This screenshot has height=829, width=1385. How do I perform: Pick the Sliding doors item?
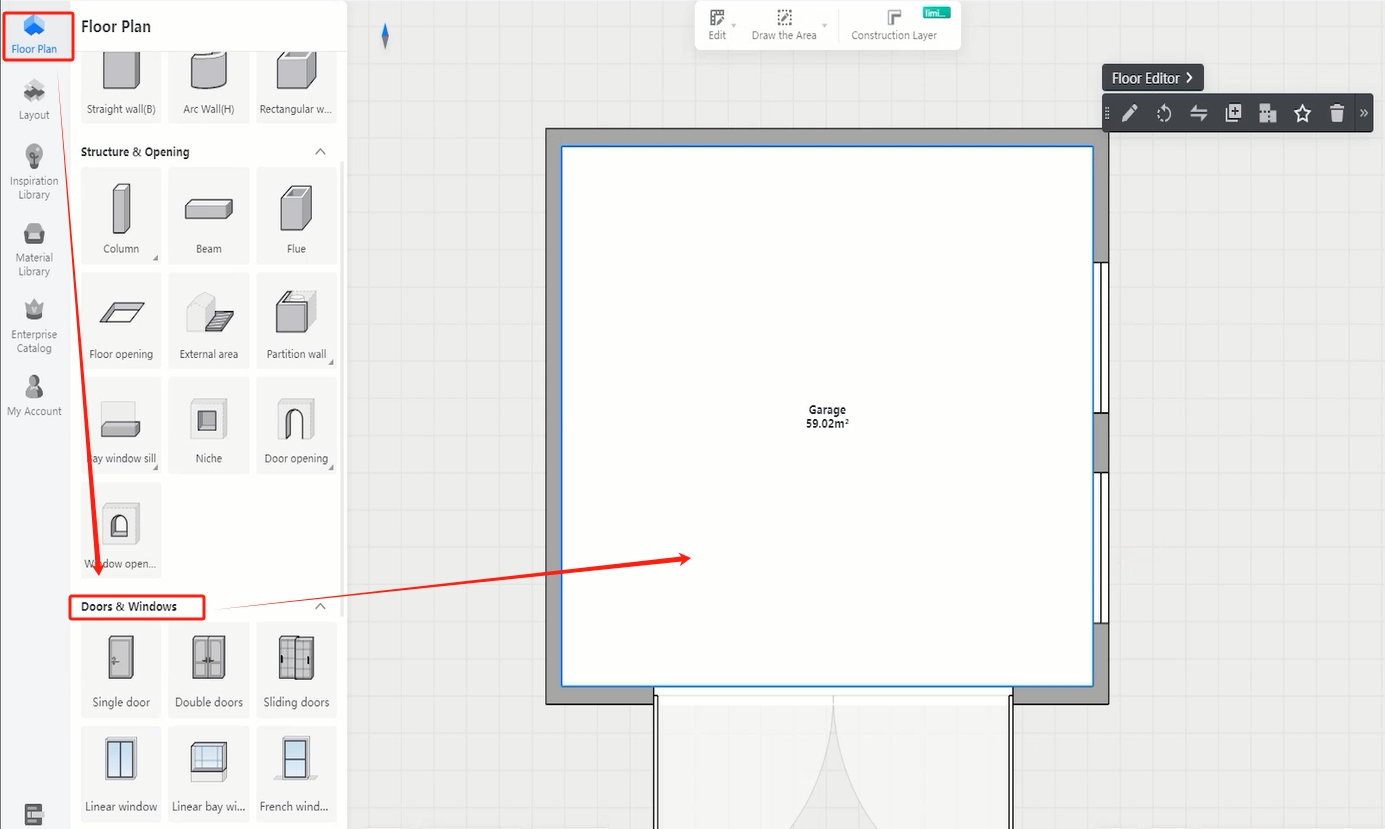[296, 669]
